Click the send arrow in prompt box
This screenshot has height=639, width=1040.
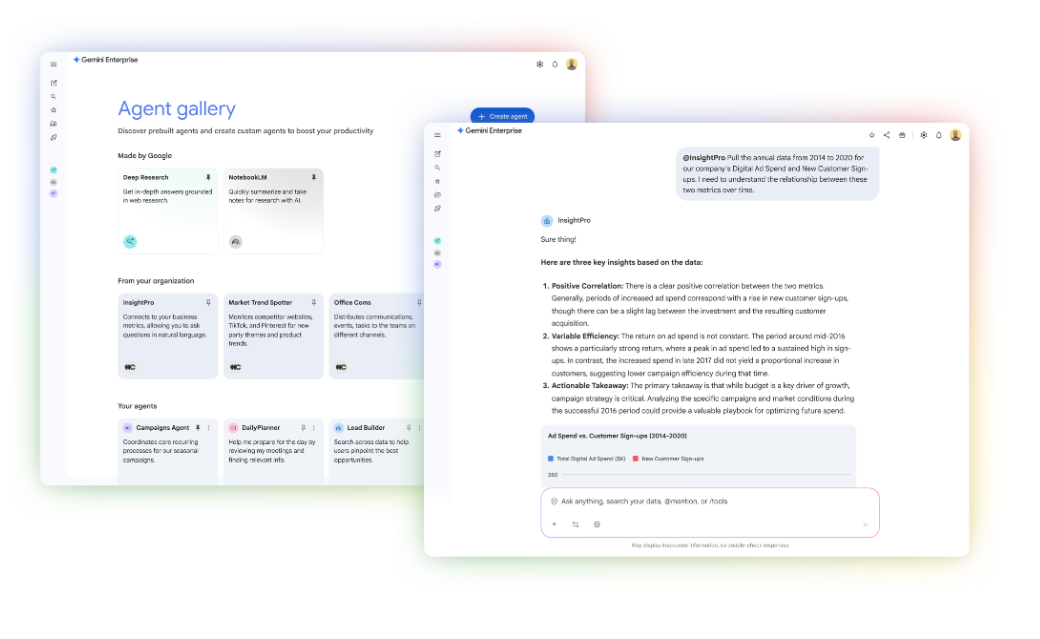click(x=865, y=524)
